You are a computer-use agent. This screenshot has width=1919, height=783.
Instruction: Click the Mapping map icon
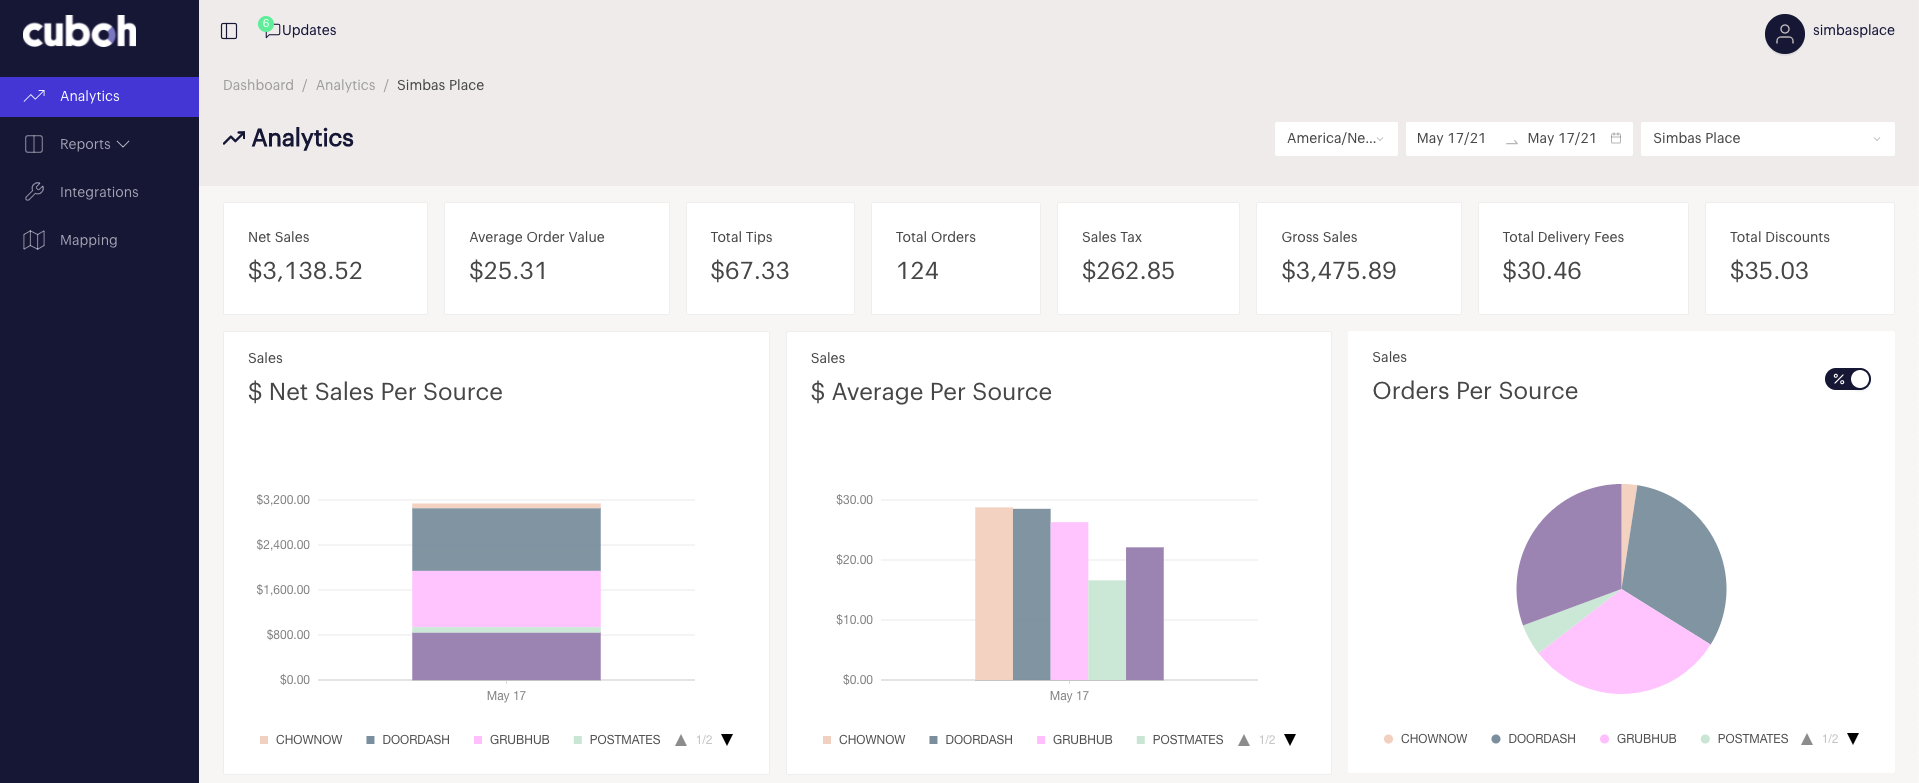(34, 240)
